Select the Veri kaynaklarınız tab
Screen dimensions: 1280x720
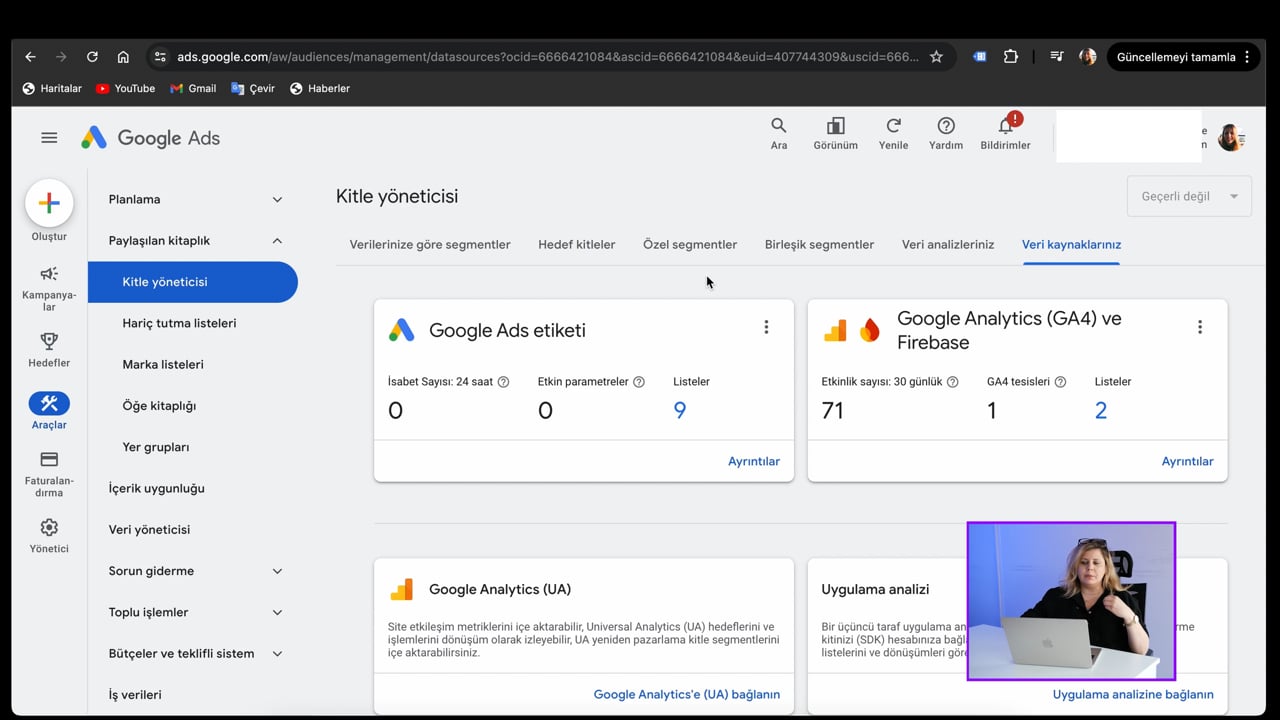coord(1071,244)
